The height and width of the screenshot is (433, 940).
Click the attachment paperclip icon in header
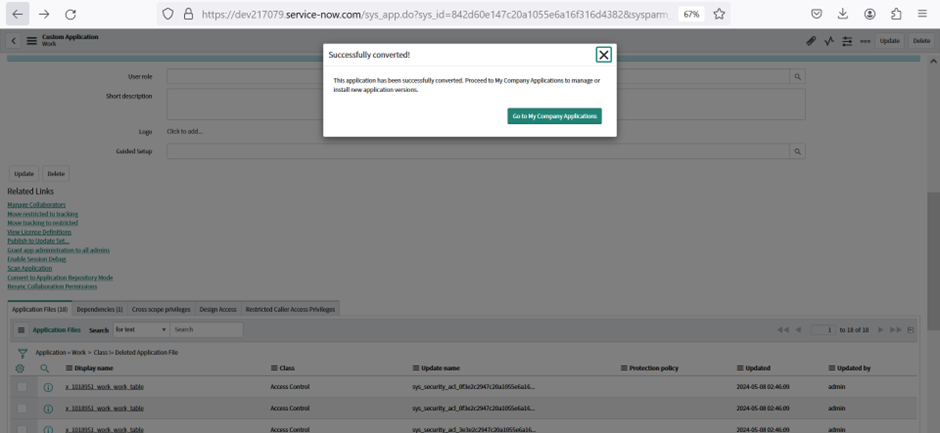[811, 41]
